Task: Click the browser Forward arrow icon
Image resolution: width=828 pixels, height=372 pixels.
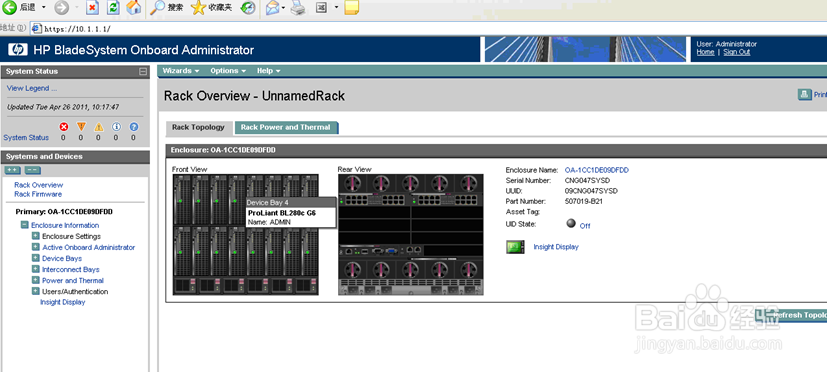Action: pyautogui.click(x=62, y=7)
